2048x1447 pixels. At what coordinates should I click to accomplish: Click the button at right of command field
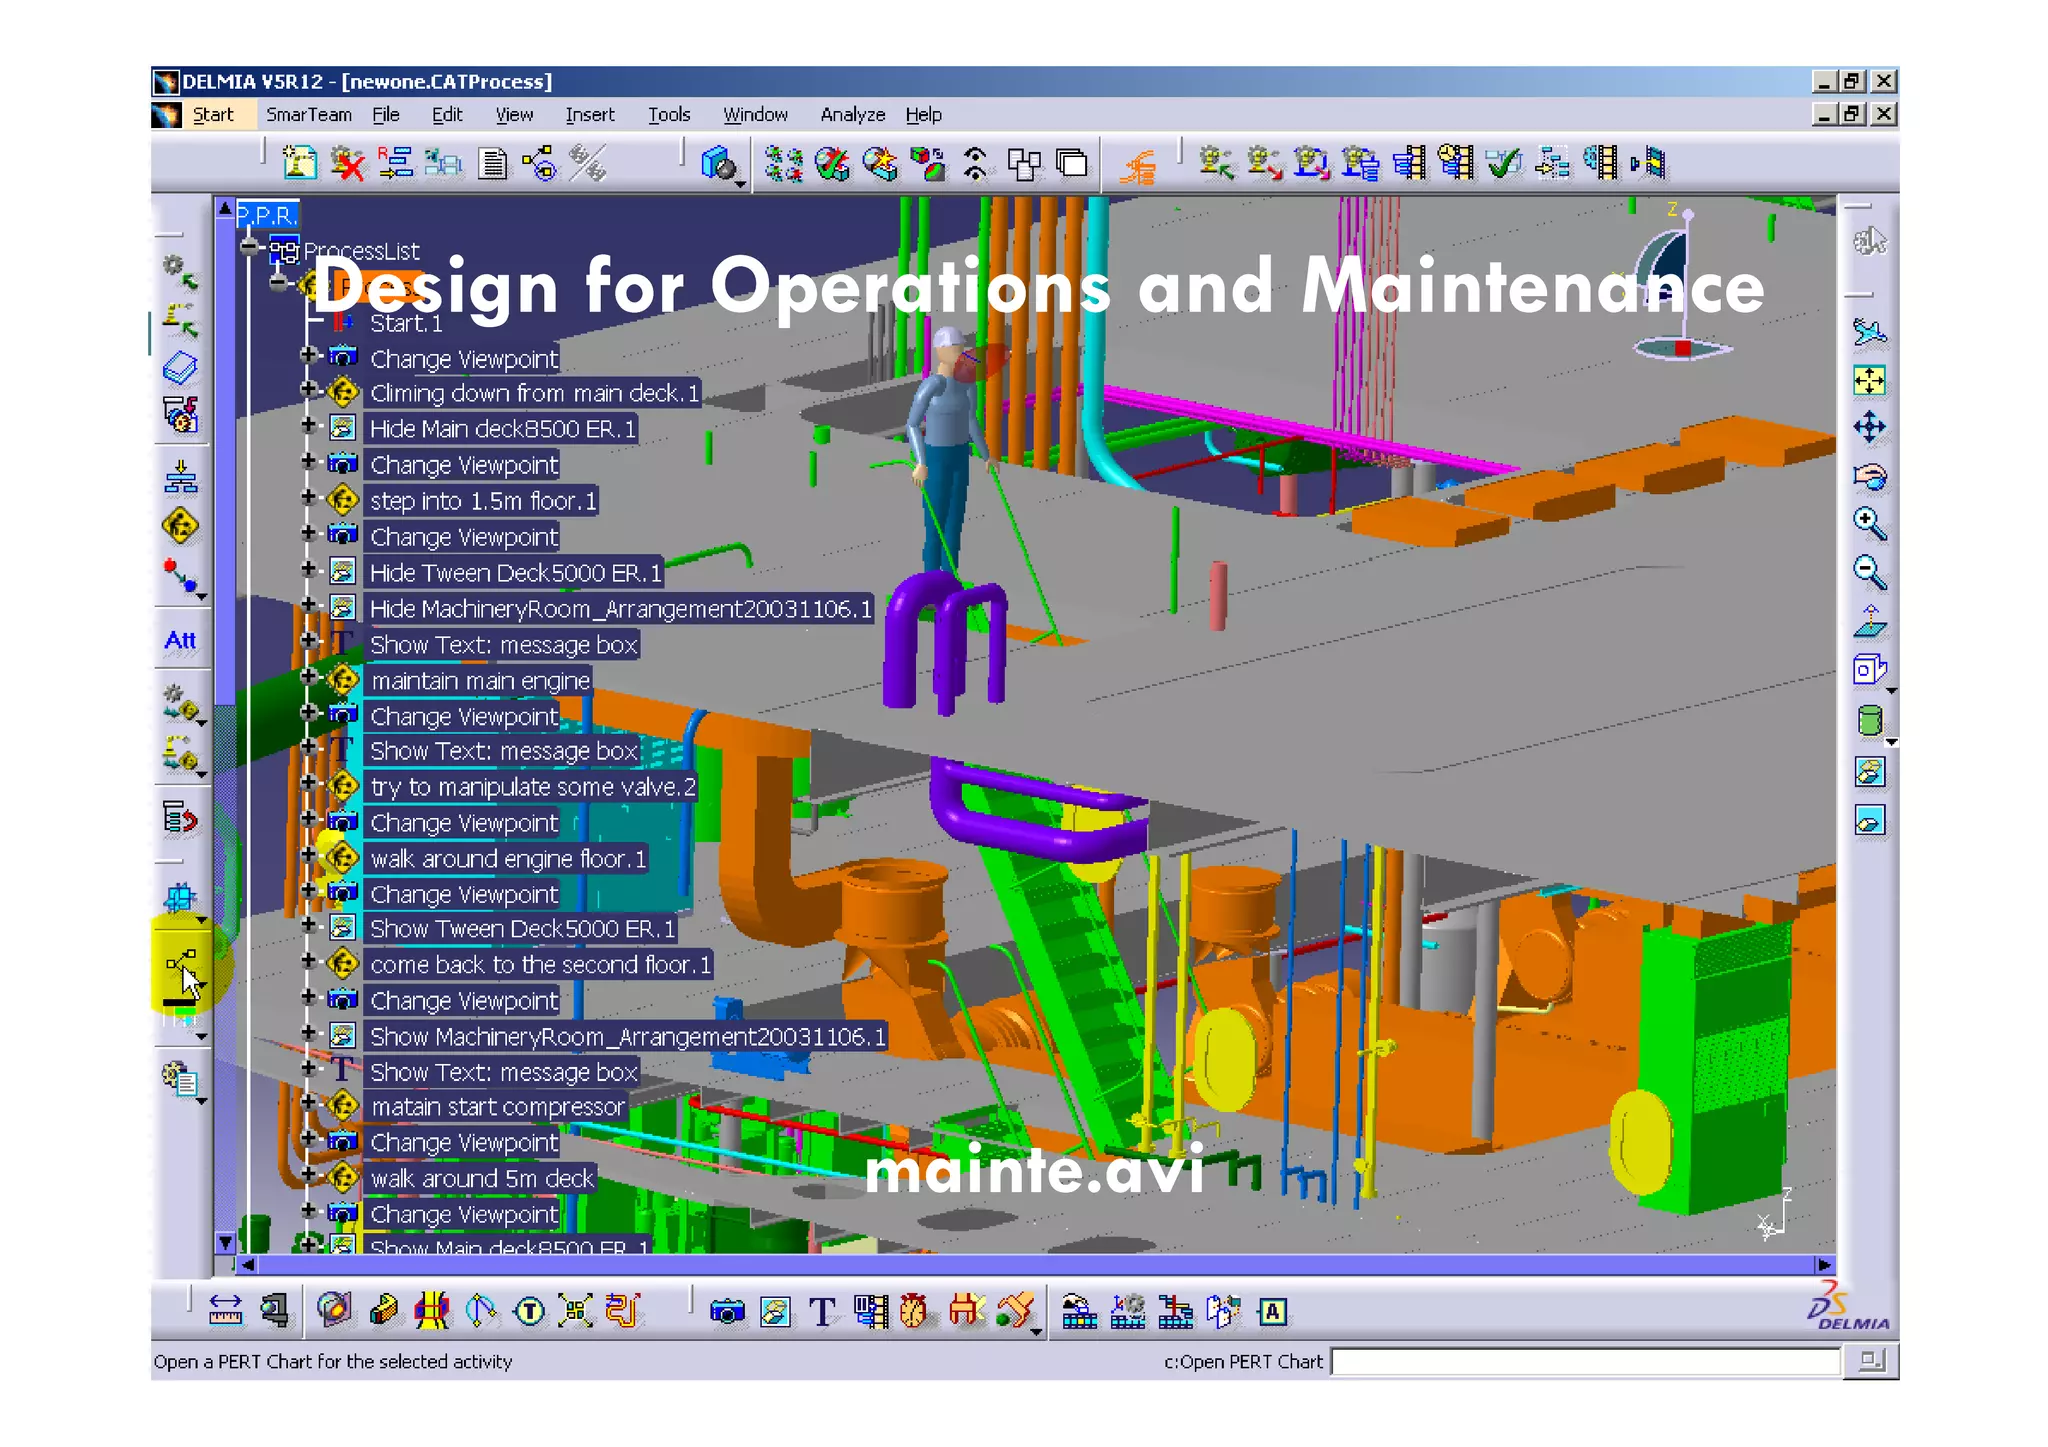(1870, 1361)
